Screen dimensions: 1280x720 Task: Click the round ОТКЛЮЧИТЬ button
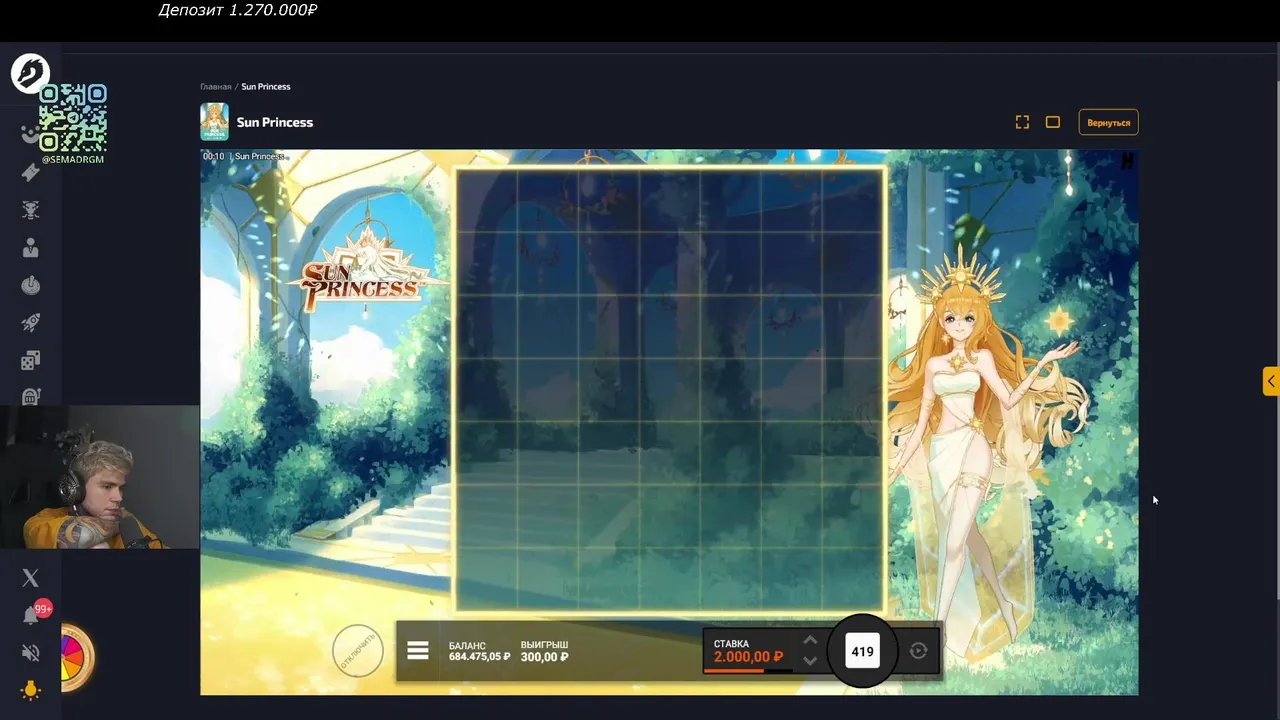pos(358,651)
